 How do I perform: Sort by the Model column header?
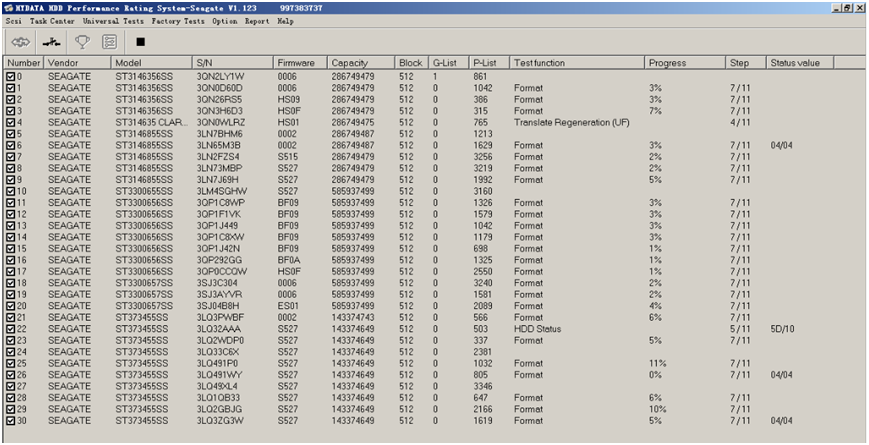152,63
